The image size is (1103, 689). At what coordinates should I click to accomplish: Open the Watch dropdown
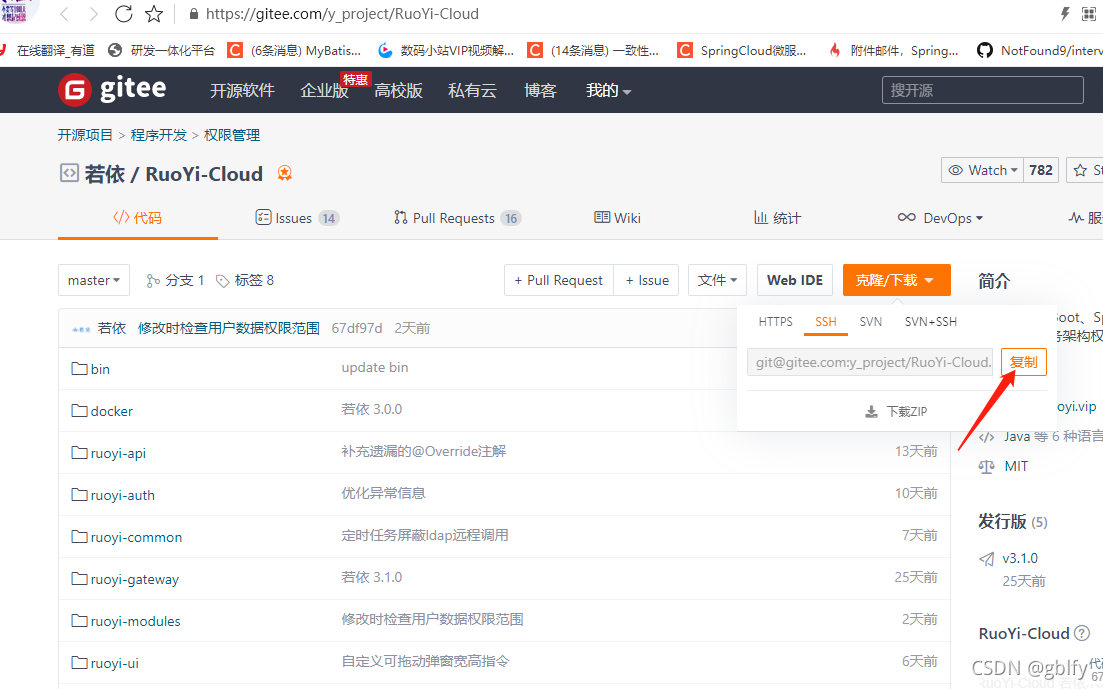click(983, 170)
